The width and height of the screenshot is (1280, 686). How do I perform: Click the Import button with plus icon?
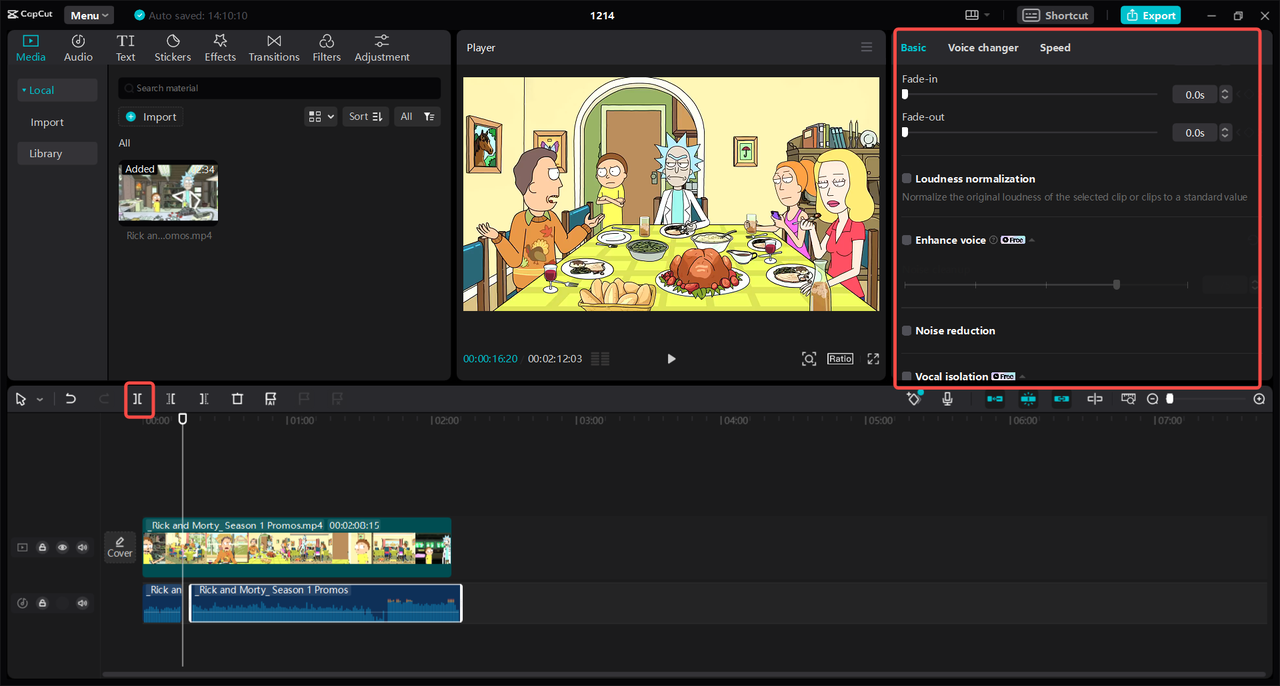pos(151,117)
